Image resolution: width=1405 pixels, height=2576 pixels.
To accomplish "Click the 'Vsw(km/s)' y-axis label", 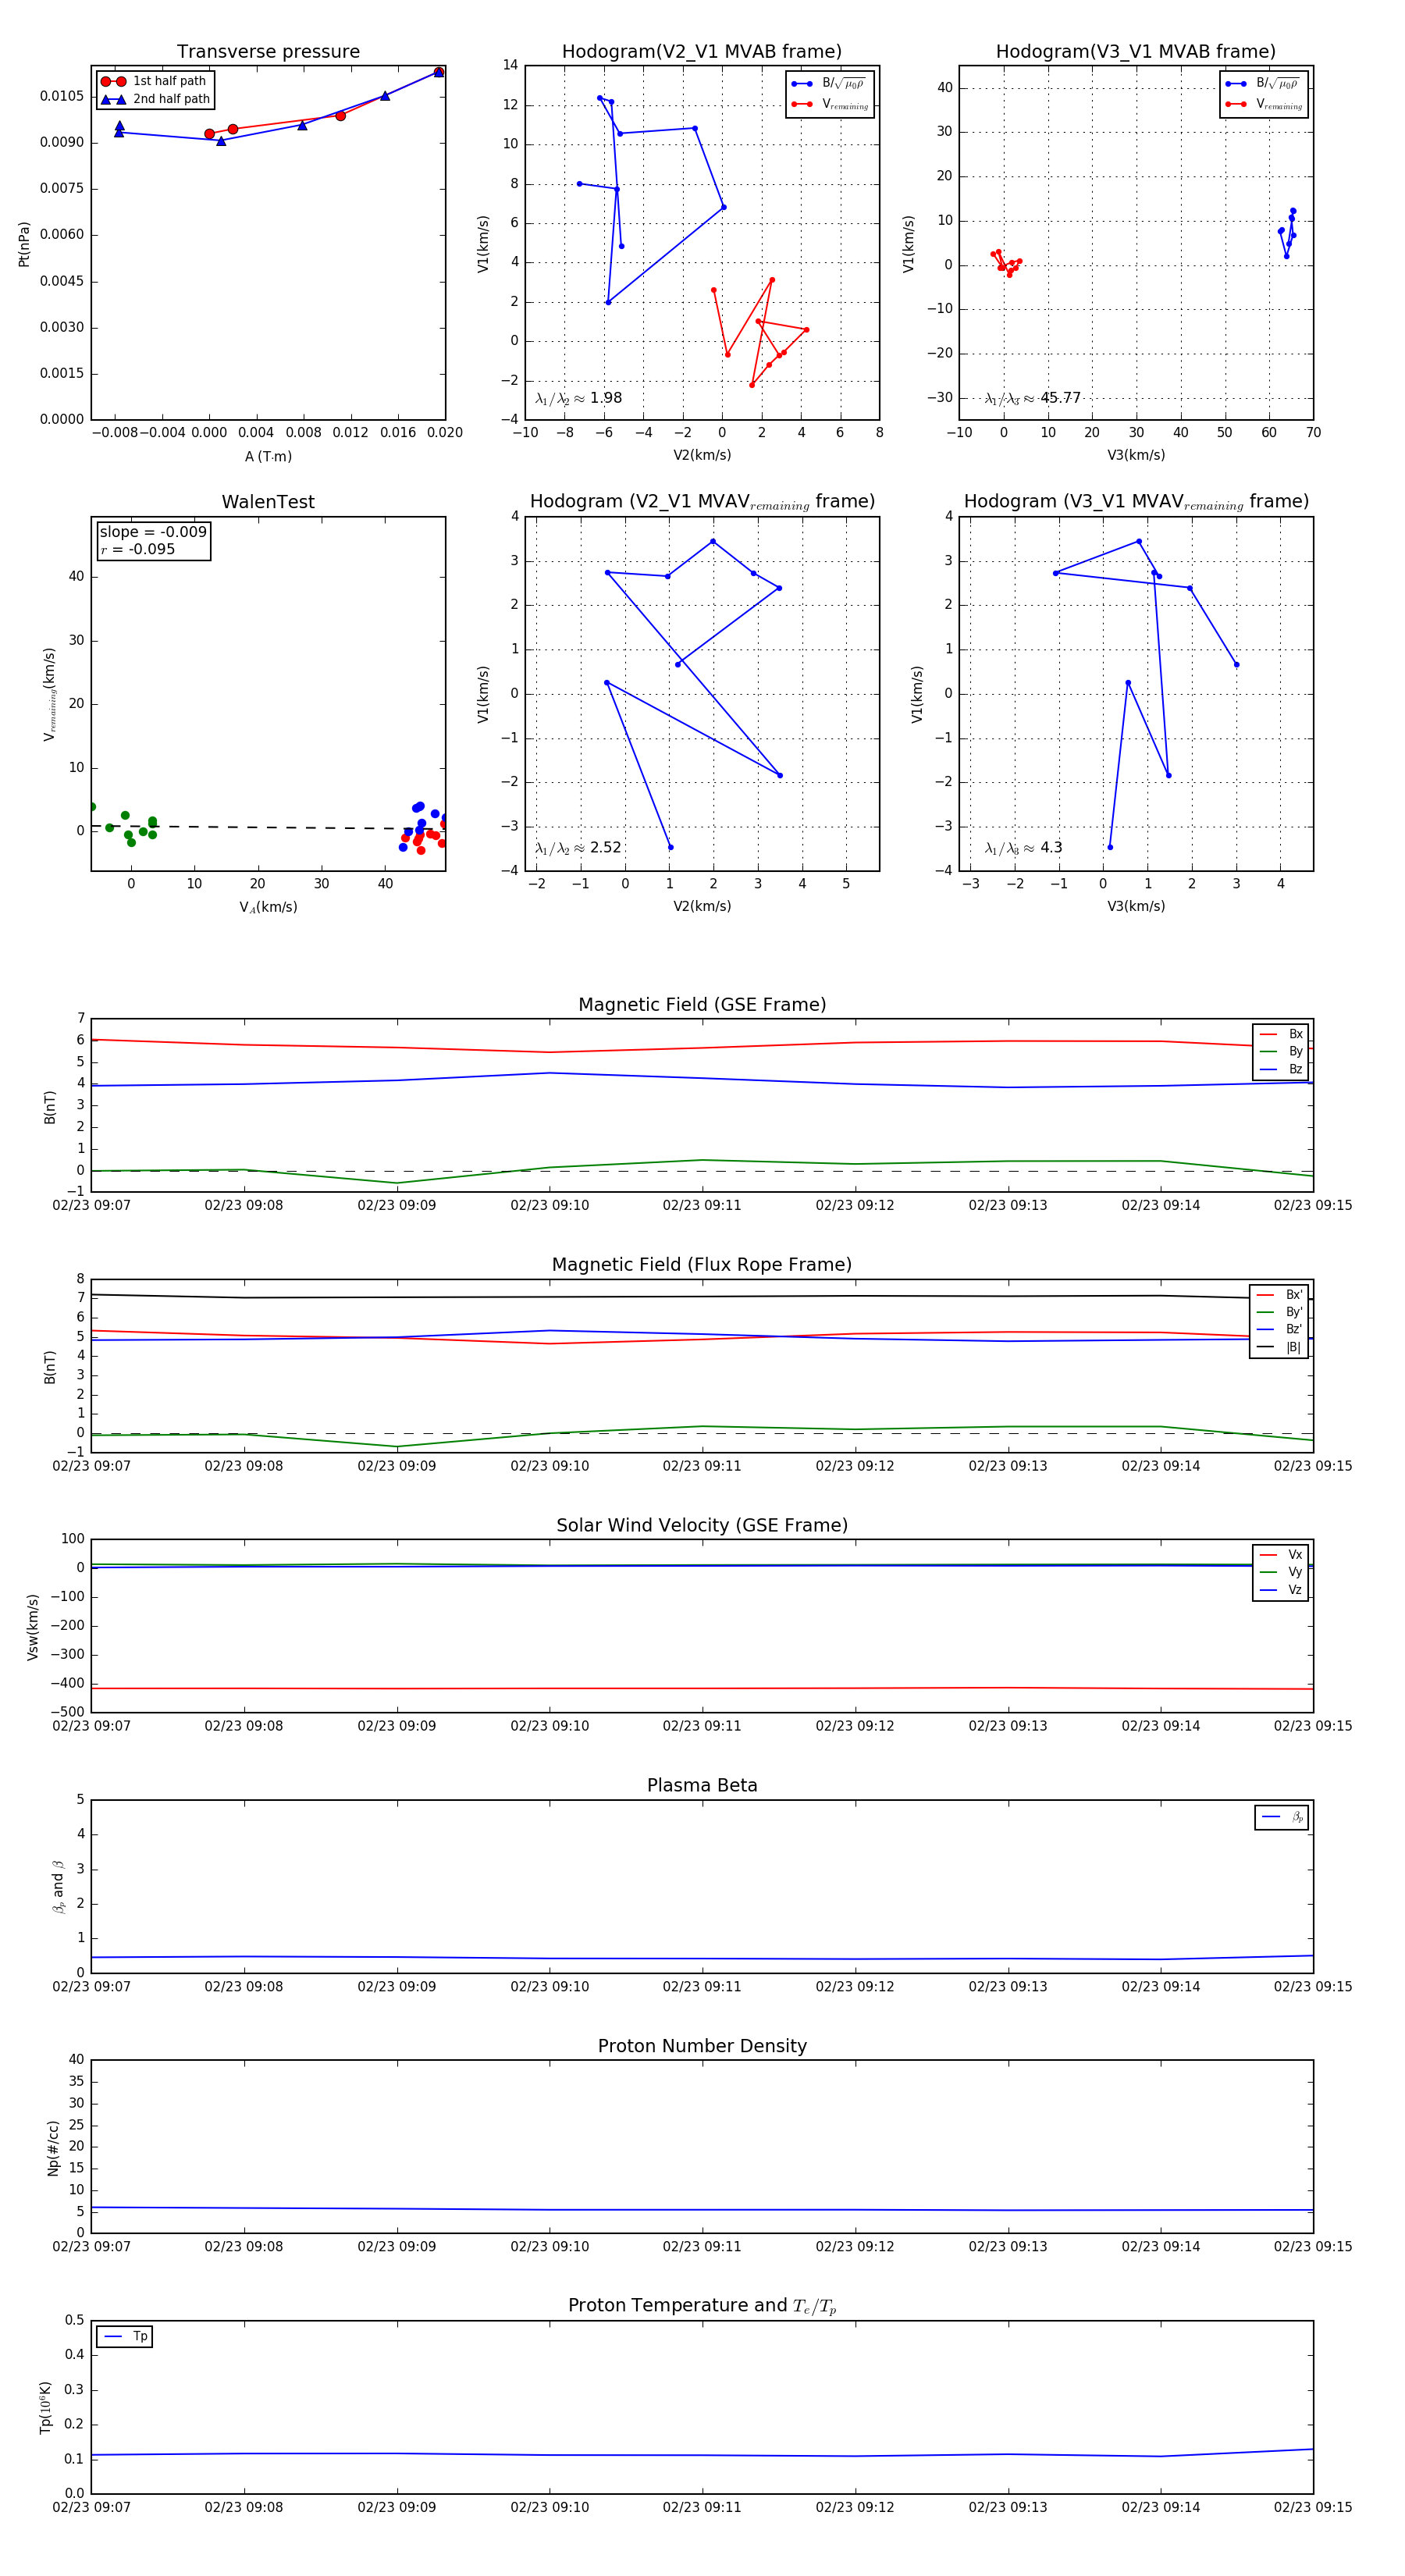I will click(x=33, y=1628).
